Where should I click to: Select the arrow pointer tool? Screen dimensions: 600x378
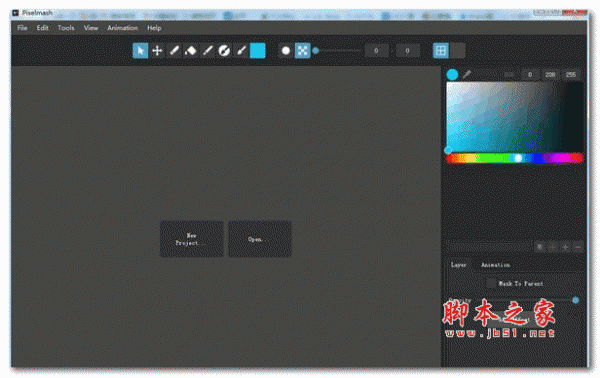point(140,51)
